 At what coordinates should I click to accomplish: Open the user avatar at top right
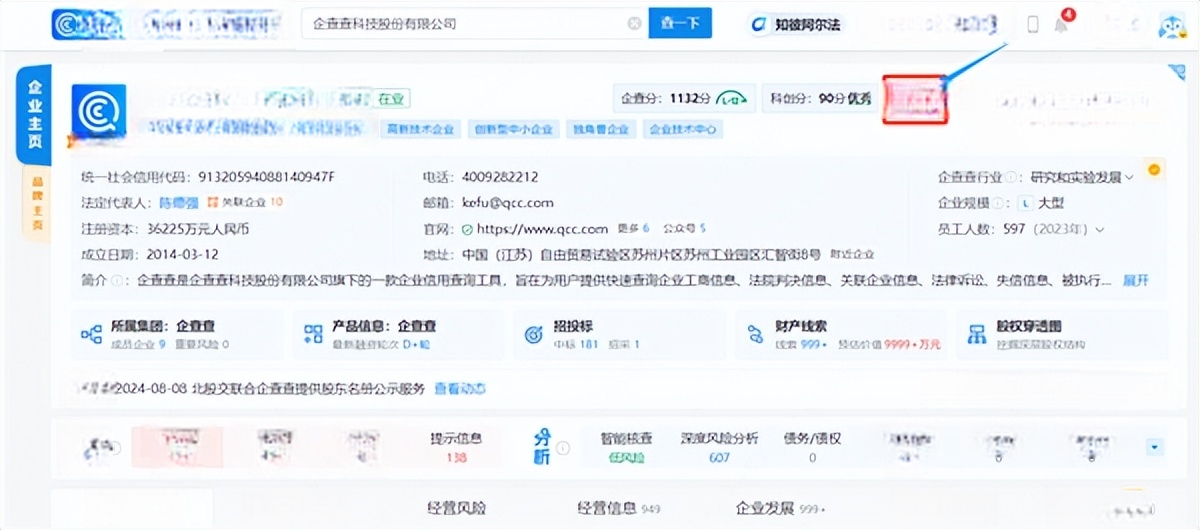click(x=1172, y=24)
